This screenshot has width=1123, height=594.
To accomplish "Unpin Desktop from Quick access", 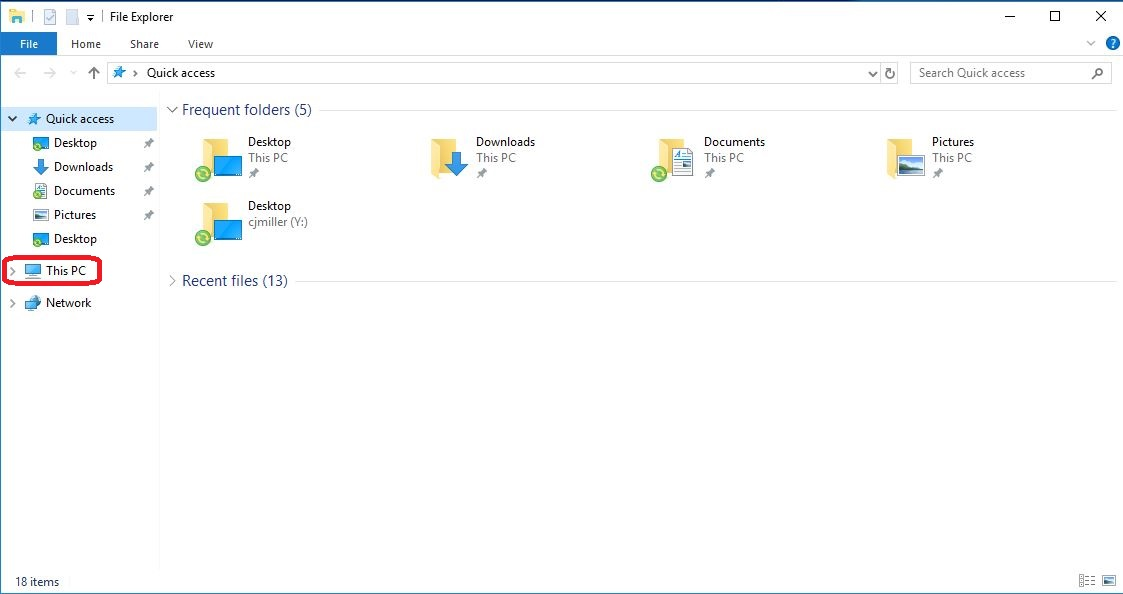I will 148,142.
